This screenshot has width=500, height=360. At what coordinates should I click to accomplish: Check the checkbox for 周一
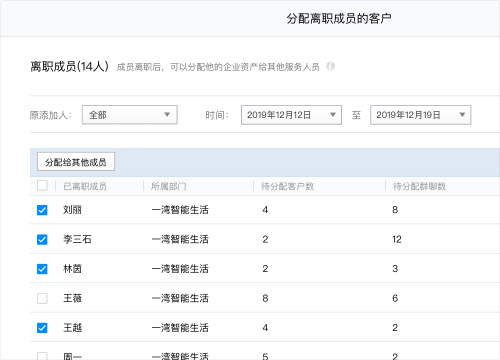[x=42, y=356]
